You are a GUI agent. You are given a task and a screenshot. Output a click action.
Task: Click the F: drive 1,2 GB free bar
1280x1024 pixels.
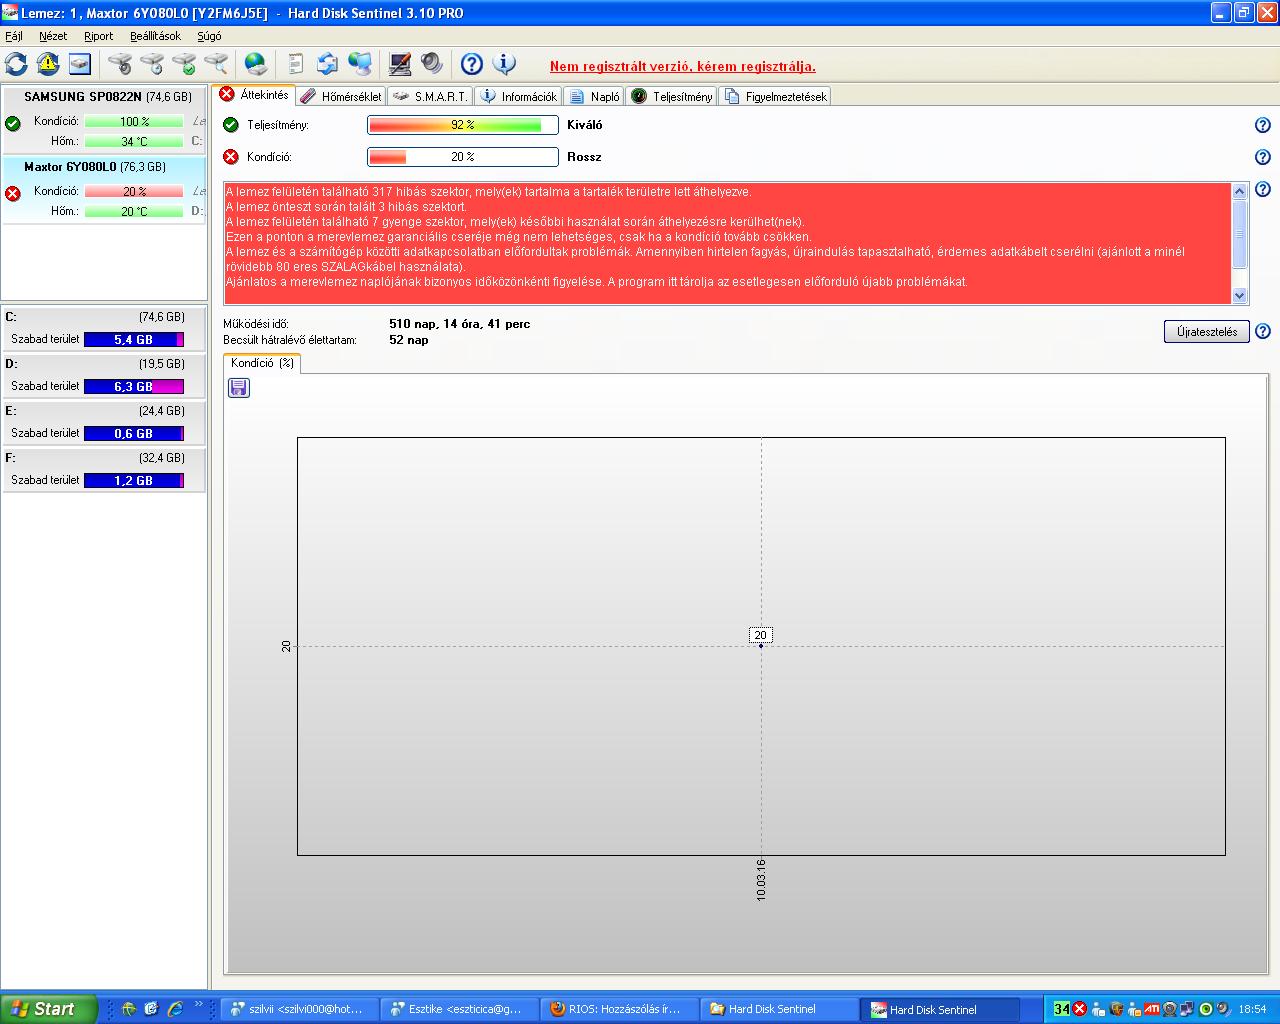134,481
